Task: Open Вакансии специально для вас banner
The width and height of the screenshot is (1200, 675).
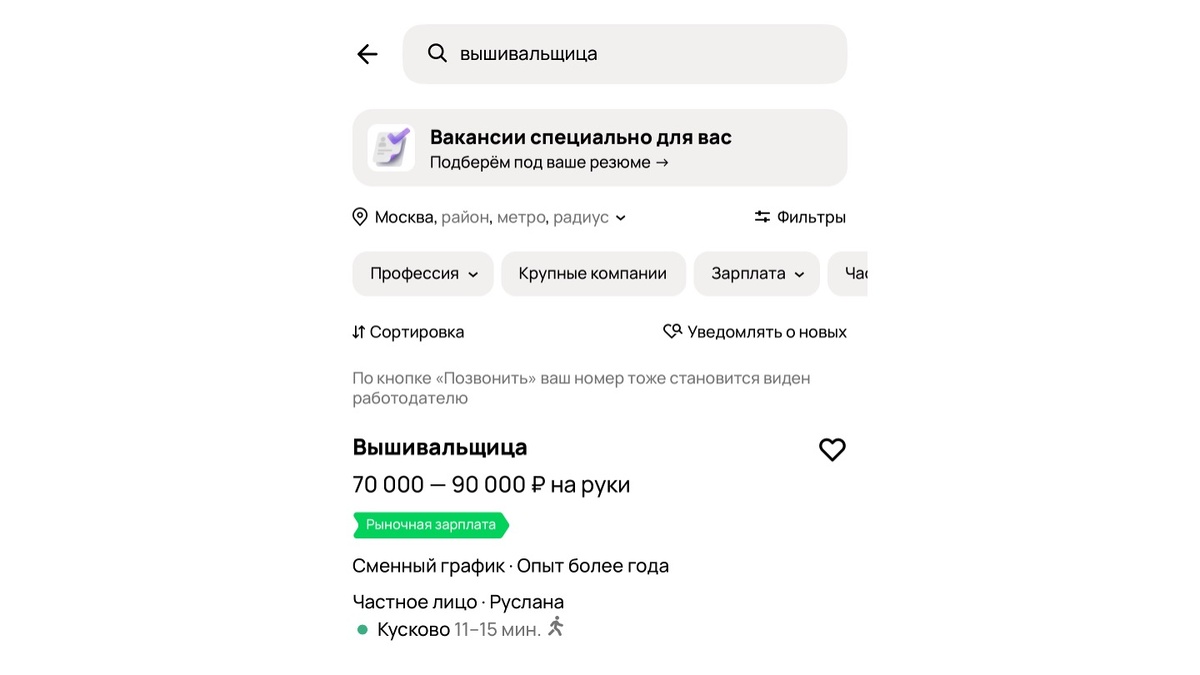Action: [600, 146]
